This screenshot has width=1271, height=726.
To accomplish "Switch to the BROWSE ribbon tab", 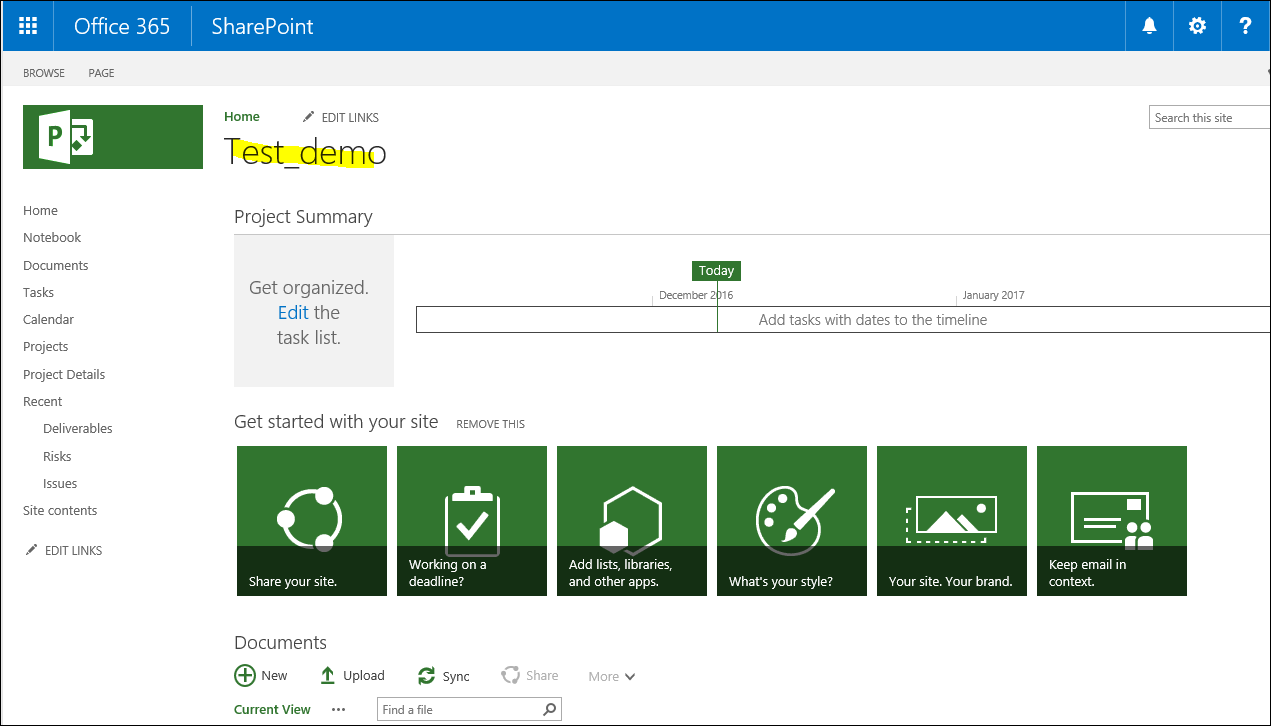I will 44,73.
